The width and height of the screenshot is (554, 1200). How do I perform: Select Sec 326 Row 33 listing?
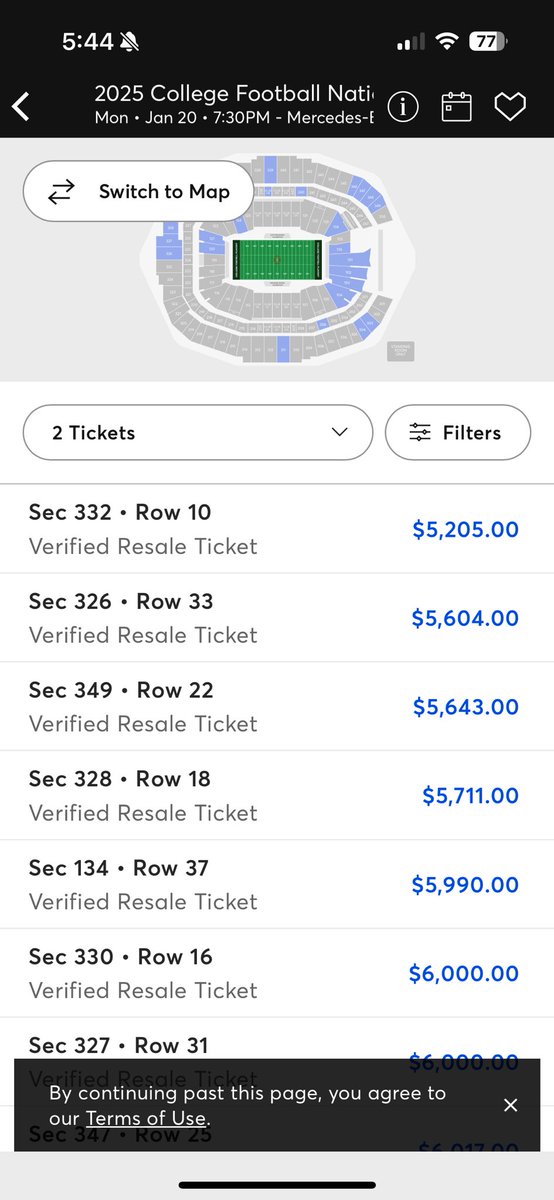coord(277,618)
